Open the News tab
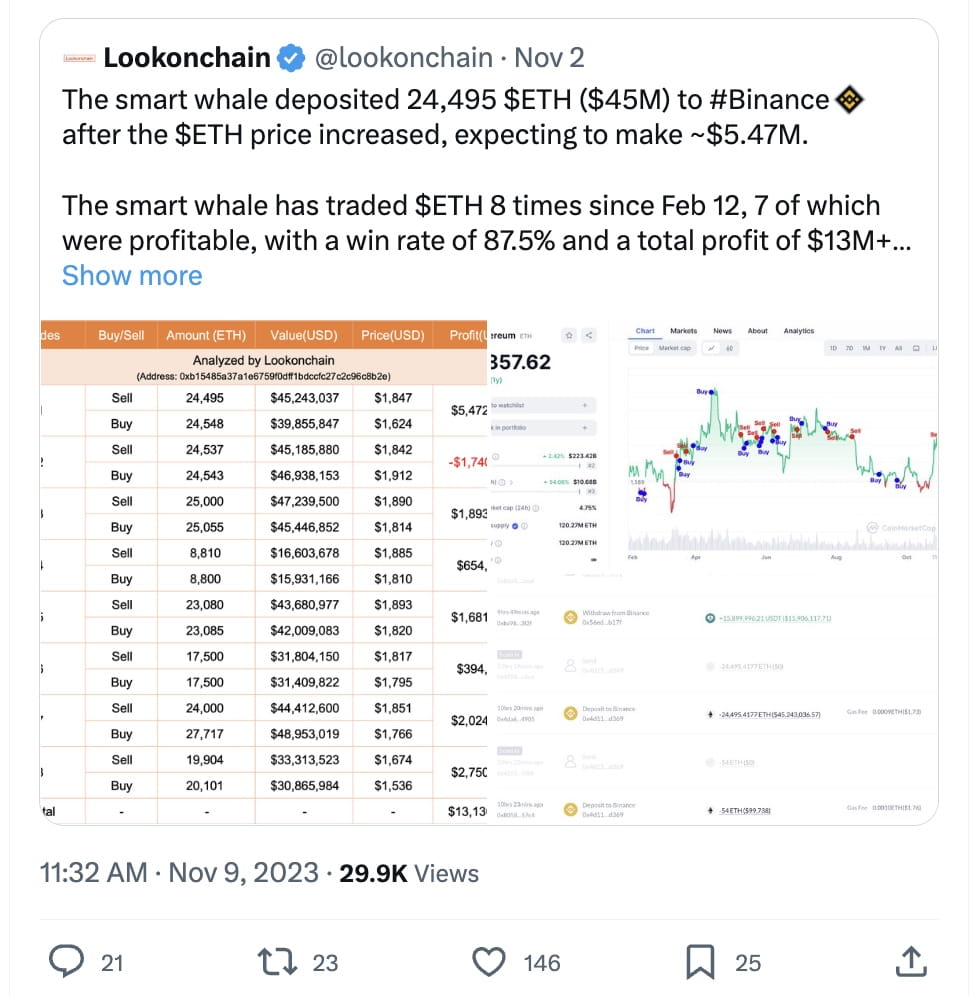Viewport: 970px width, 996px height. [x=722, y=331]
